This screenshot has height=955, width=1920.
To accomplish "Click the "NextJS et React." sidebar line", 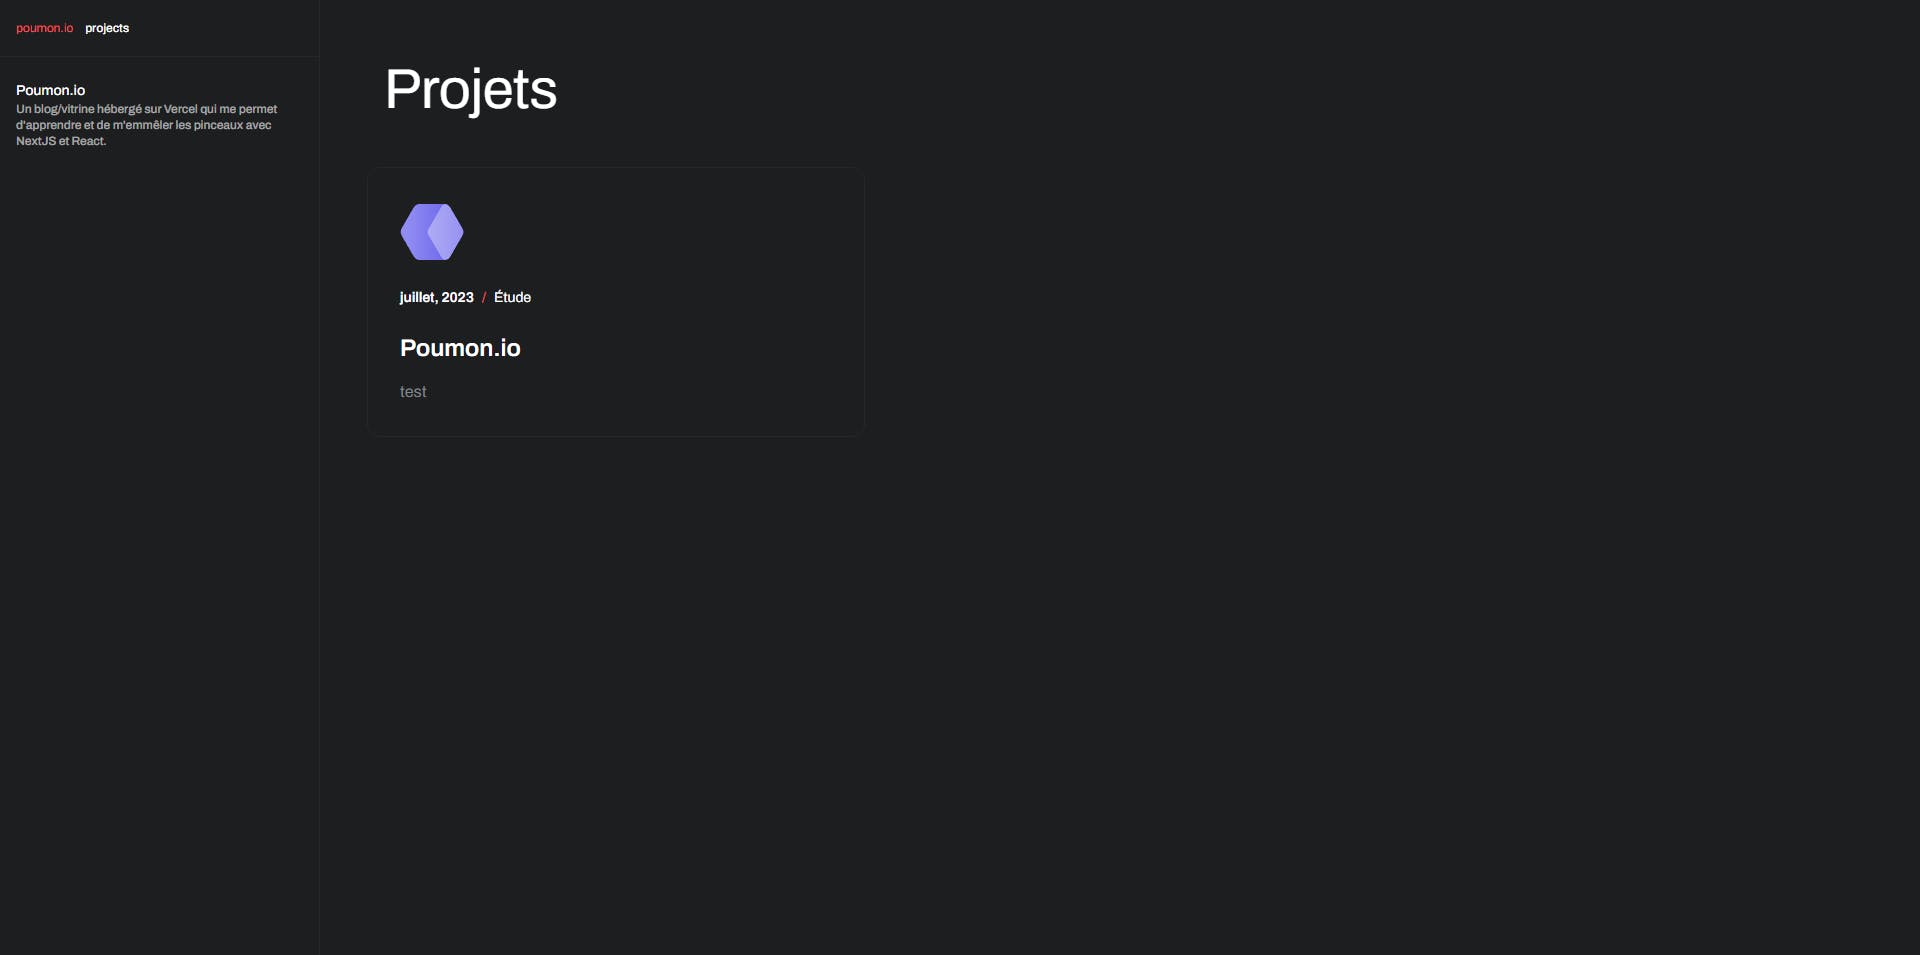I will [61, 141].
